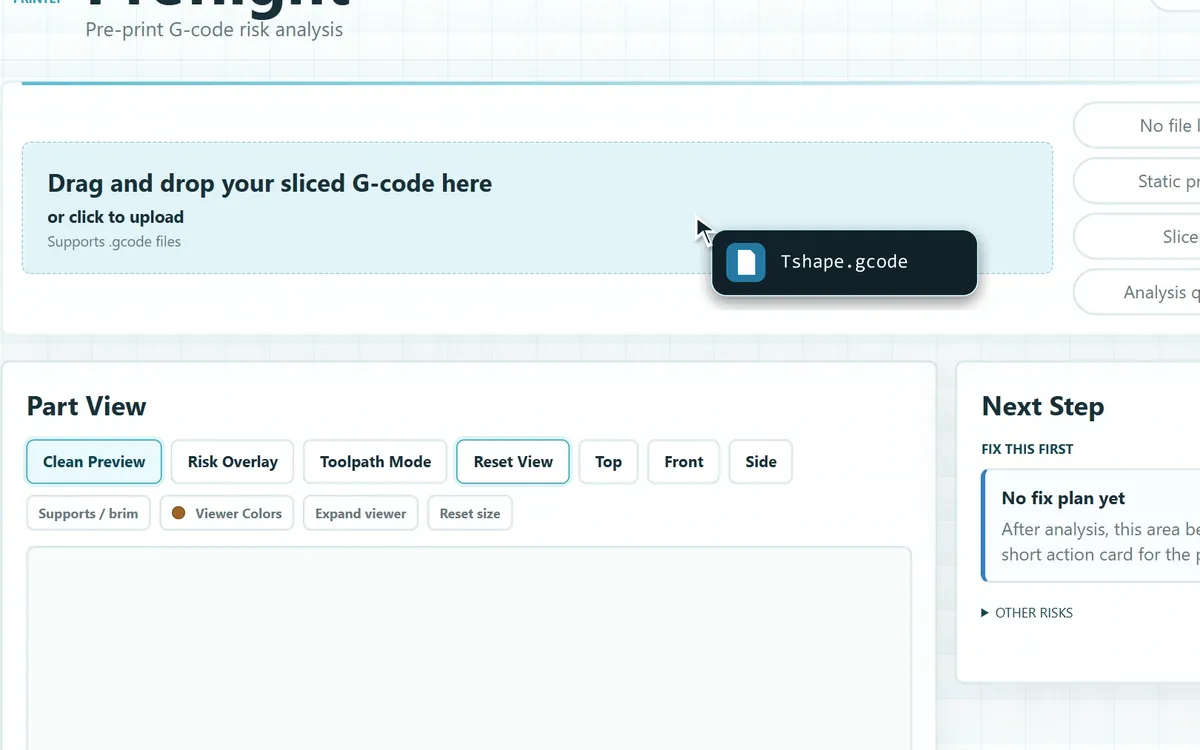Switch camera to Top view
The width and height of the screenshot is (1200, 750).
(608, 462)
